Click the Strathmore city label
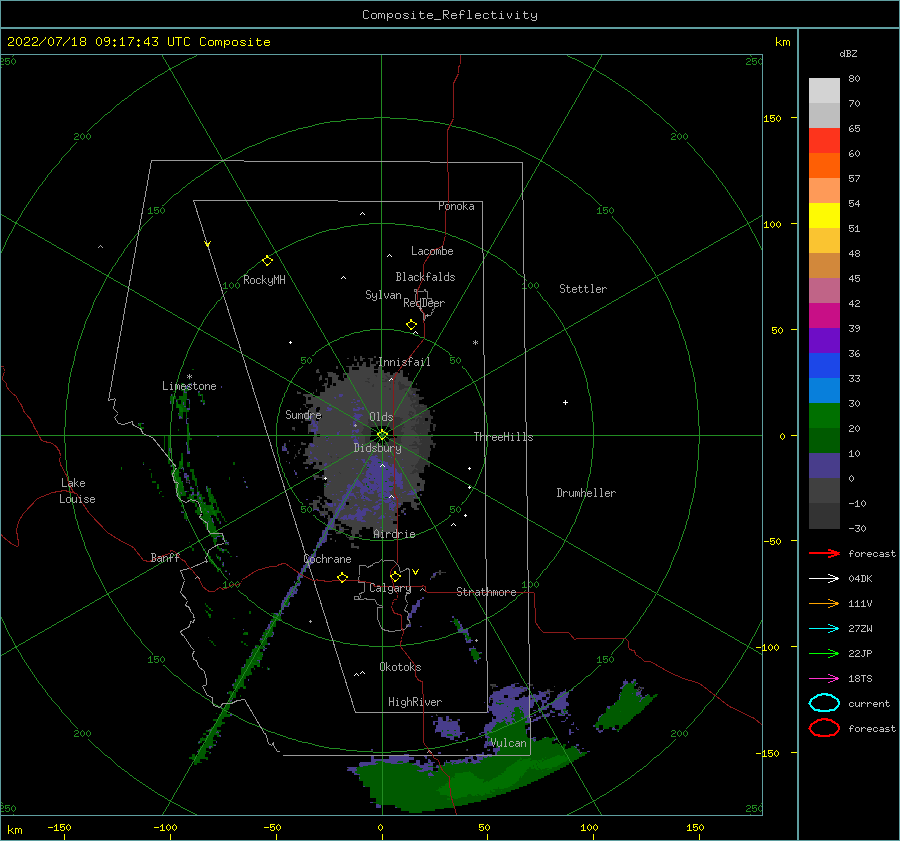 click(486, 592)
